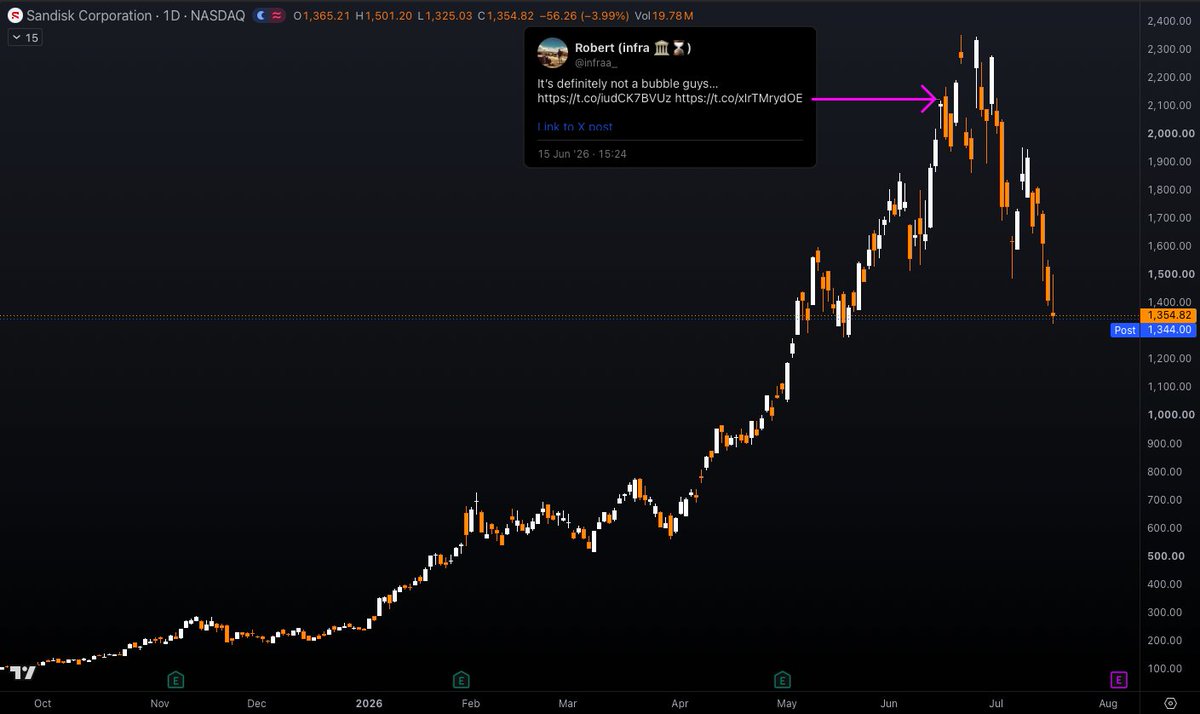The height and width of the screenshot is (714, 1200).
Task: Click the tweet timestamp 15 Jun '26 · 15:24
Action: coord(582,154)
